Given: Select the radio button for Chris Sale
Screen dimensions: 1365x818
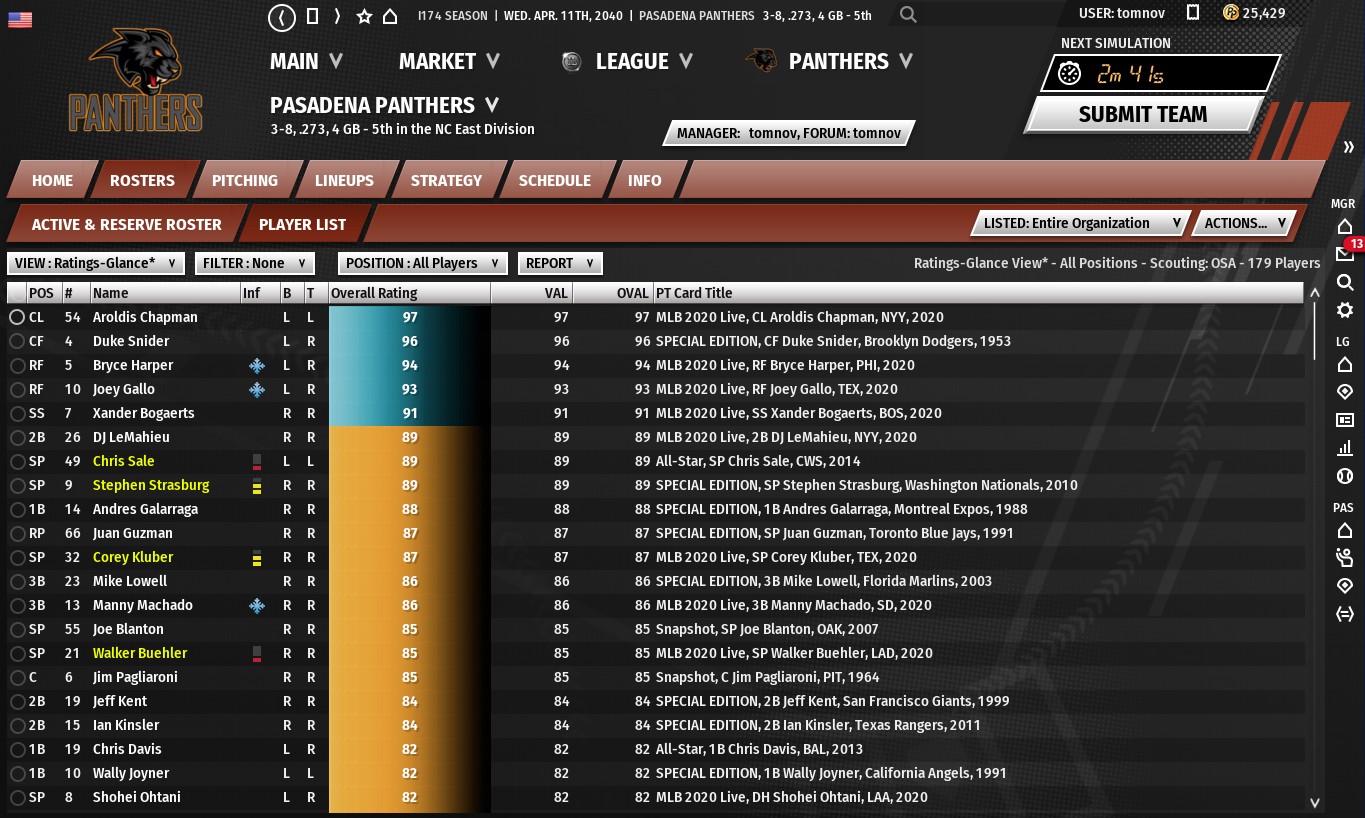Looking at the screenshot, I should click(16, 461).
